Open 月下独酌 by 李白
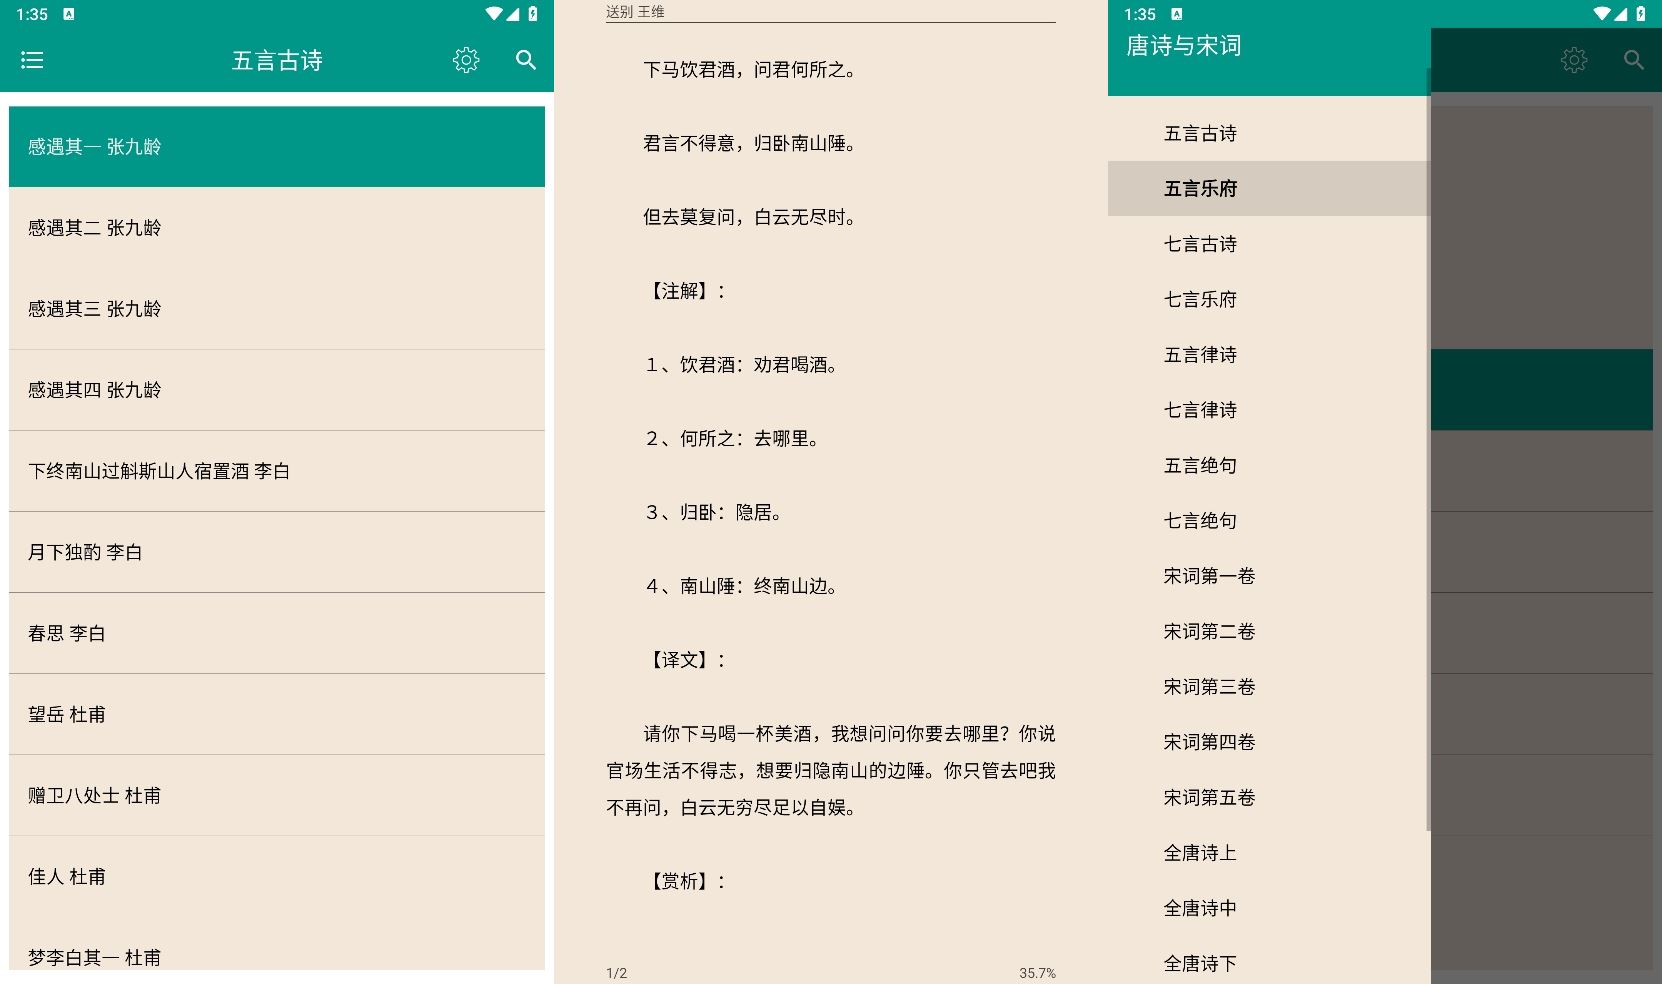The image size is (1662, 984). [85, 551]
